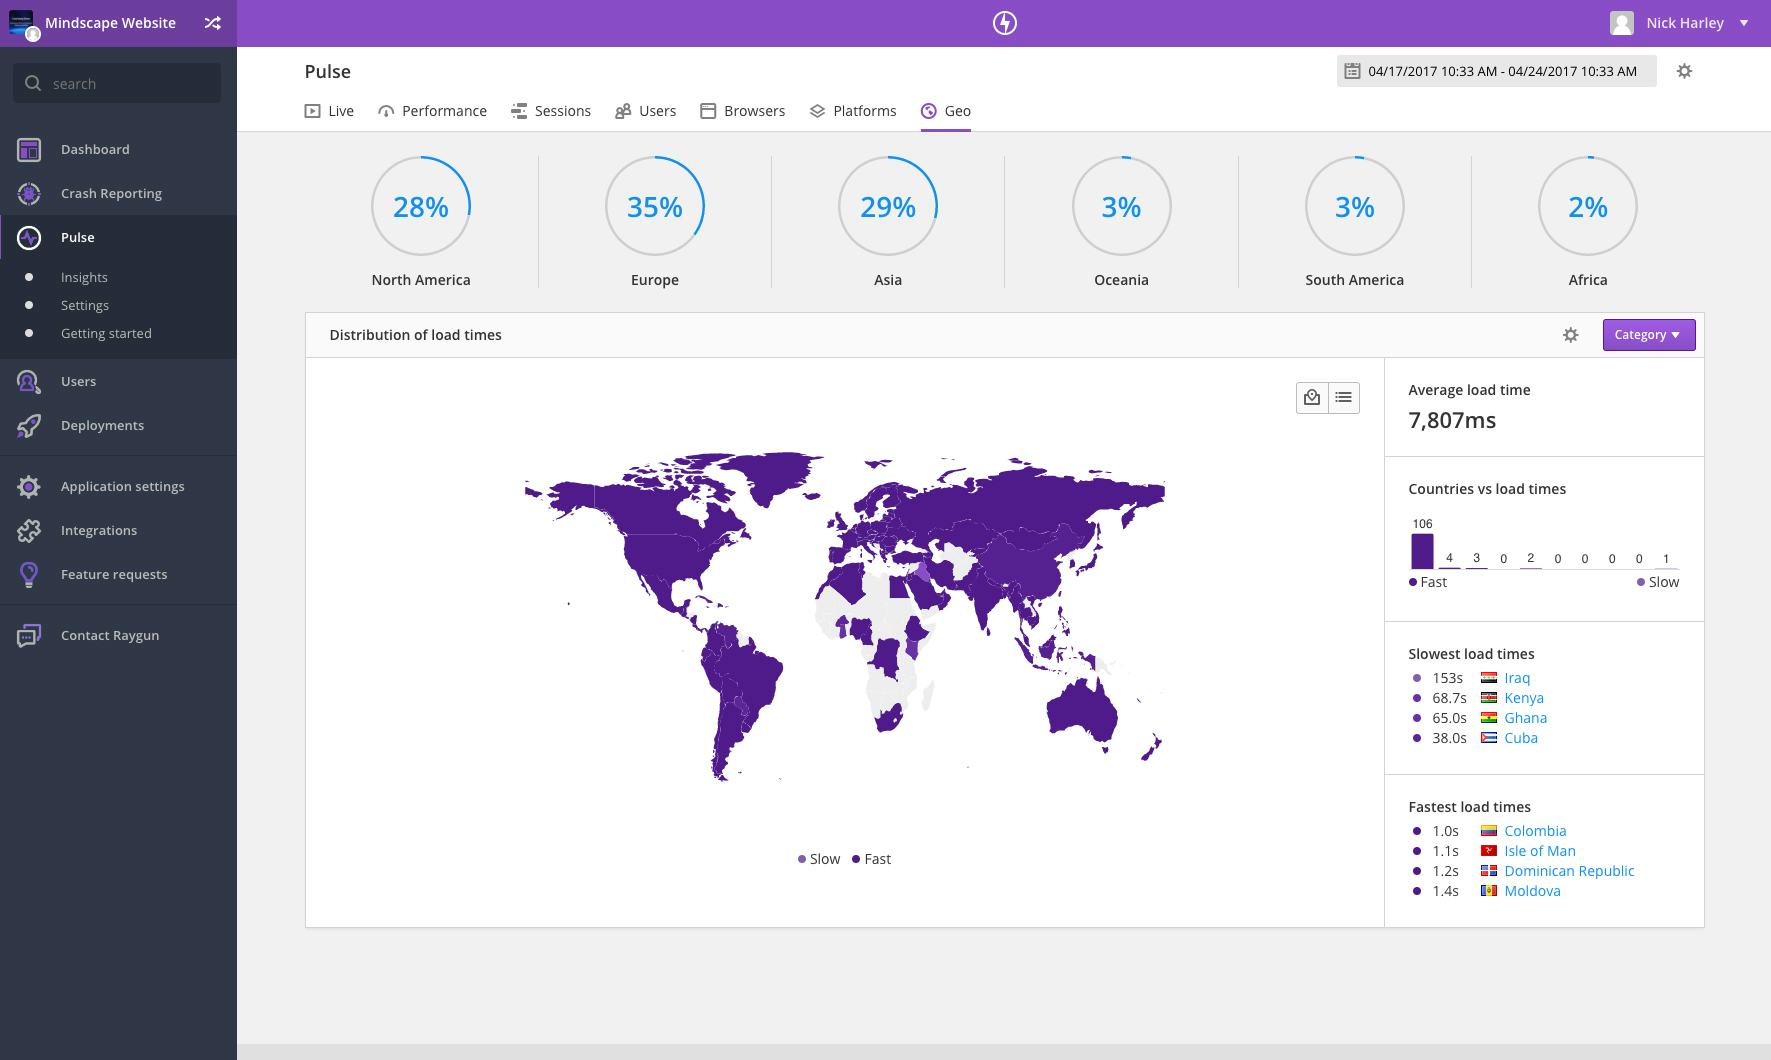
Task: Select the South America 3% gauge
Action: [x=1355, y=207]
